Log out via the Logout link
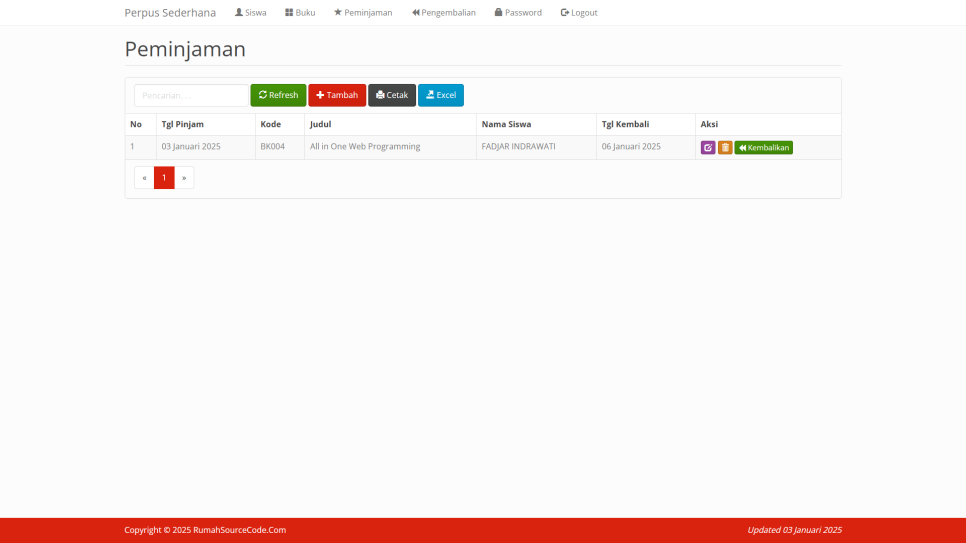 tap(579, 13)
